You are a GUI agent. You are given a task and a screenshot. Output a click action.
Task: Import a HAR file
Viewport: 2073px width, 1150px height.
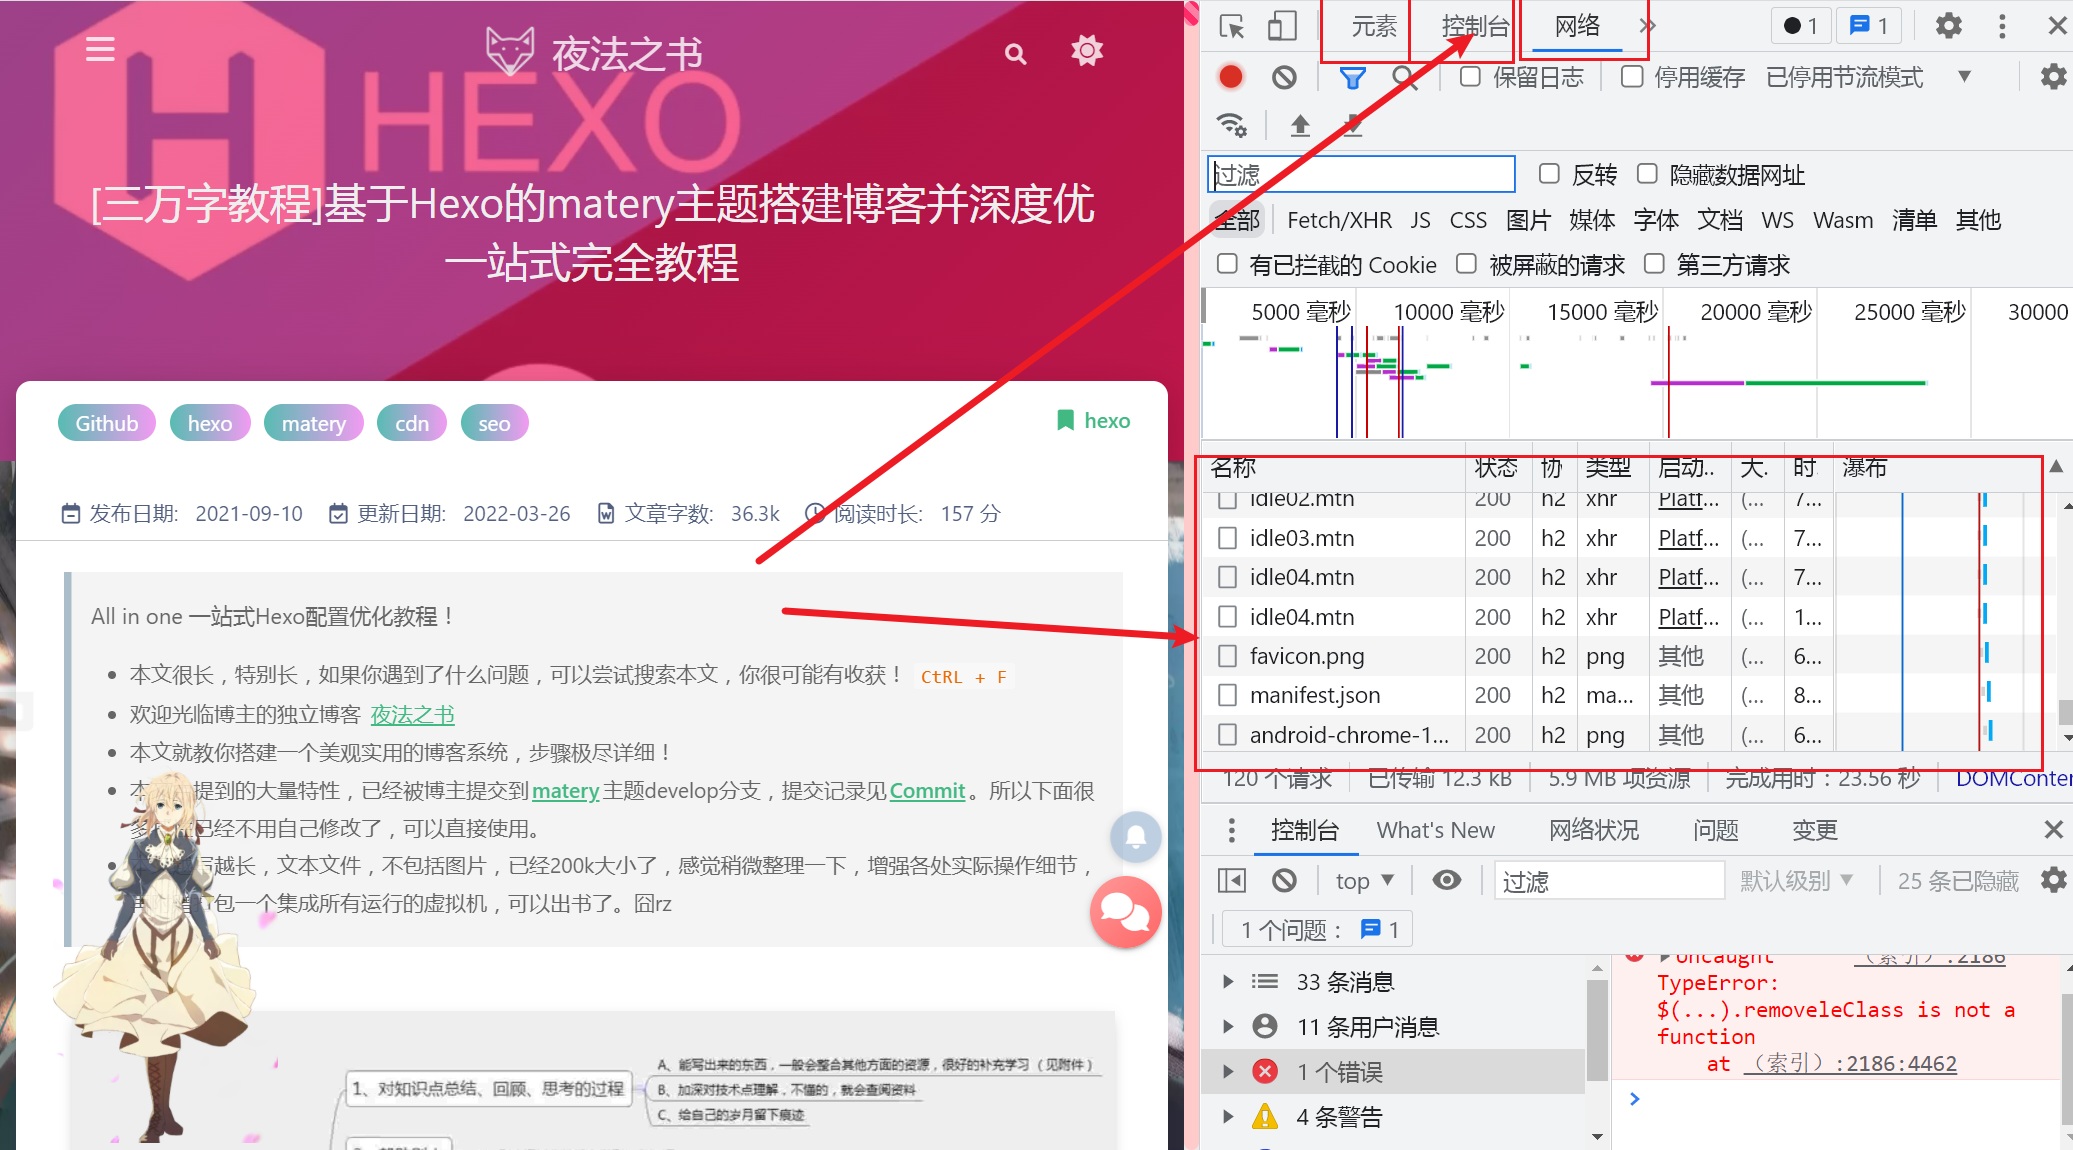coord(1300,125)
